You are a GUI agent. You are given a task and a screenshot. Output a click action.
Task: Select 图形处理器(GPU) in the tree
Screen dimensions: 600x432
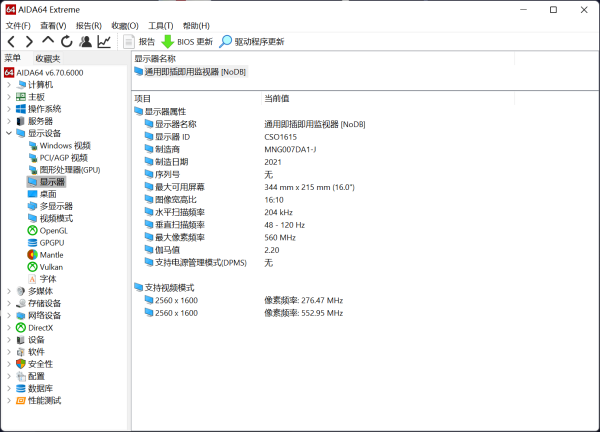point(64,170)
